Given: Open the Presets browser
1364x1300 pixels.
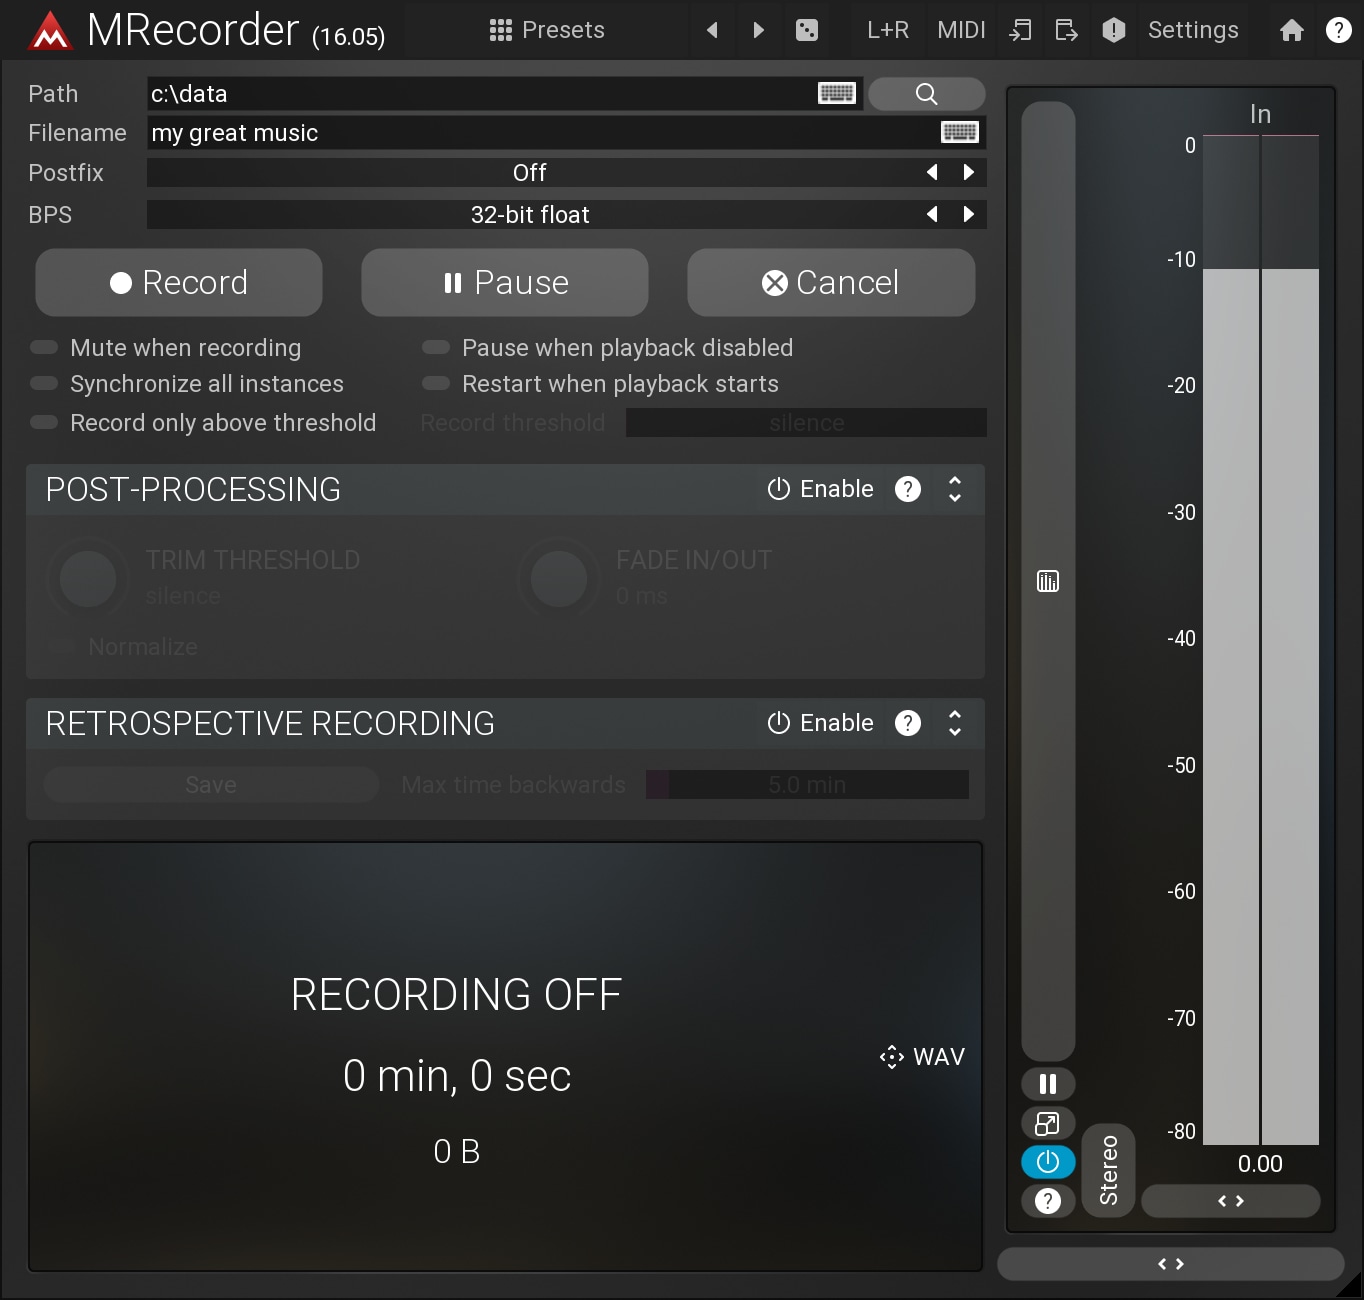Looking at the screenshot, I should tap(547, 30).
